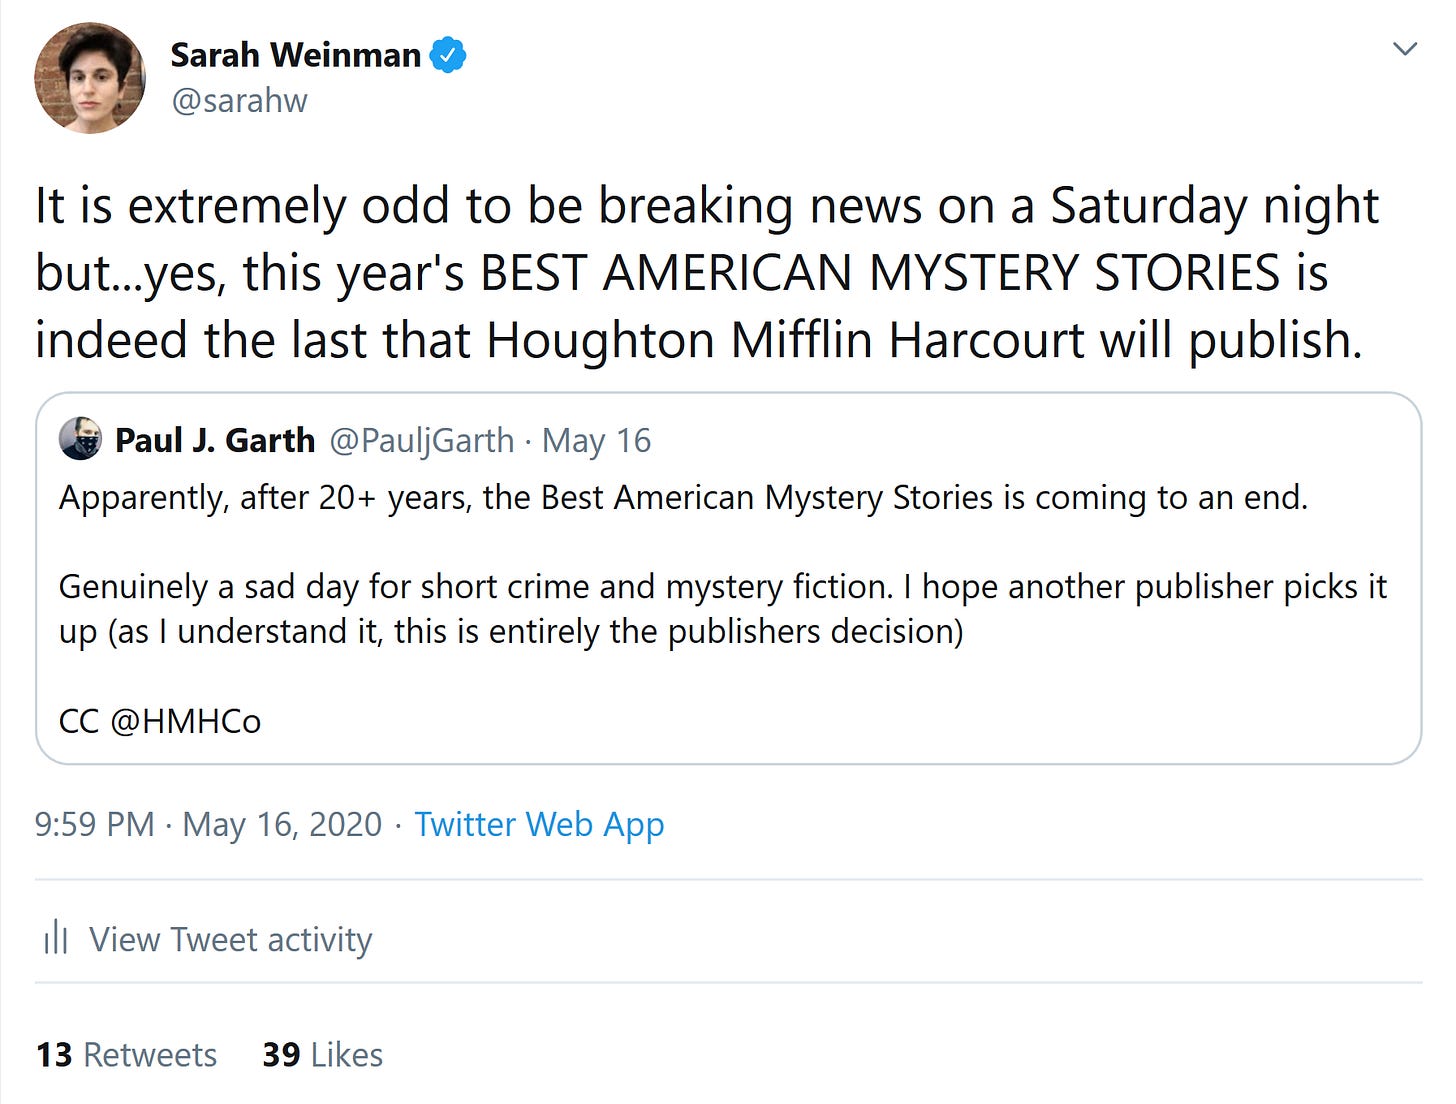Open the Paul J. Garth name in quoted tweet
This screenshot has width=1456, height=1104.
coord(215,440)
